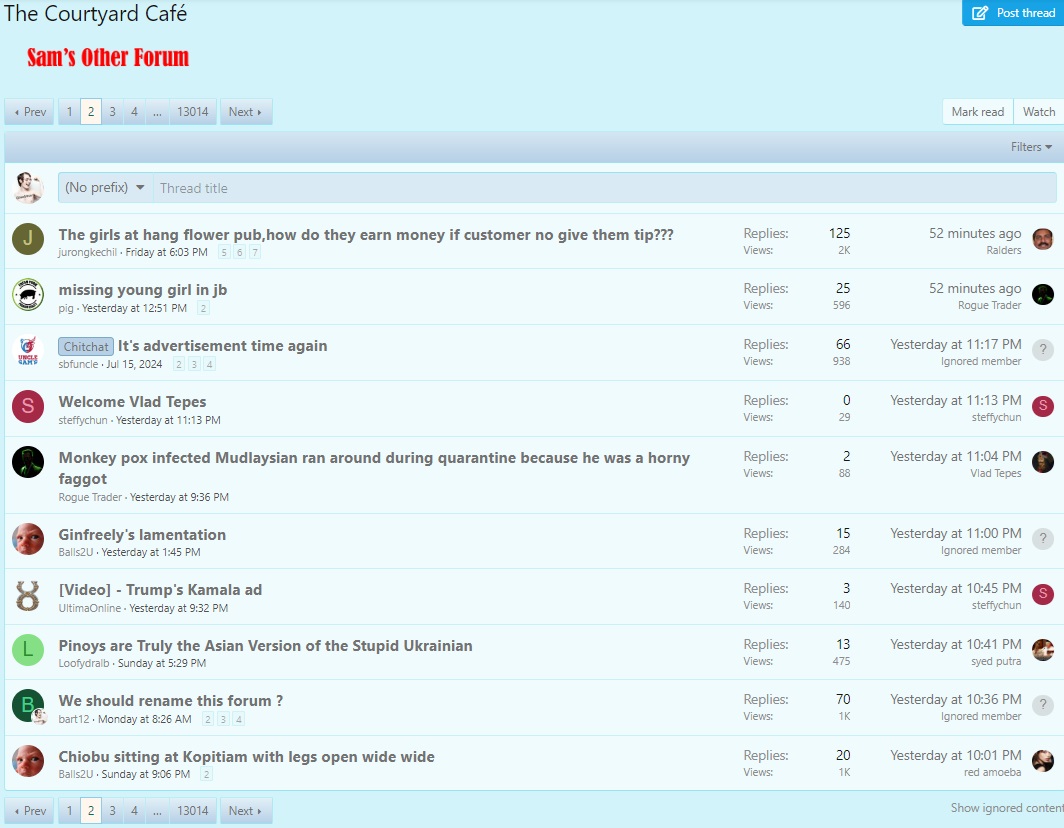Viewport: 1064px width, 828px height.
Task: Click Raiders' last-poster avatar
Action: coord(1043,240)
